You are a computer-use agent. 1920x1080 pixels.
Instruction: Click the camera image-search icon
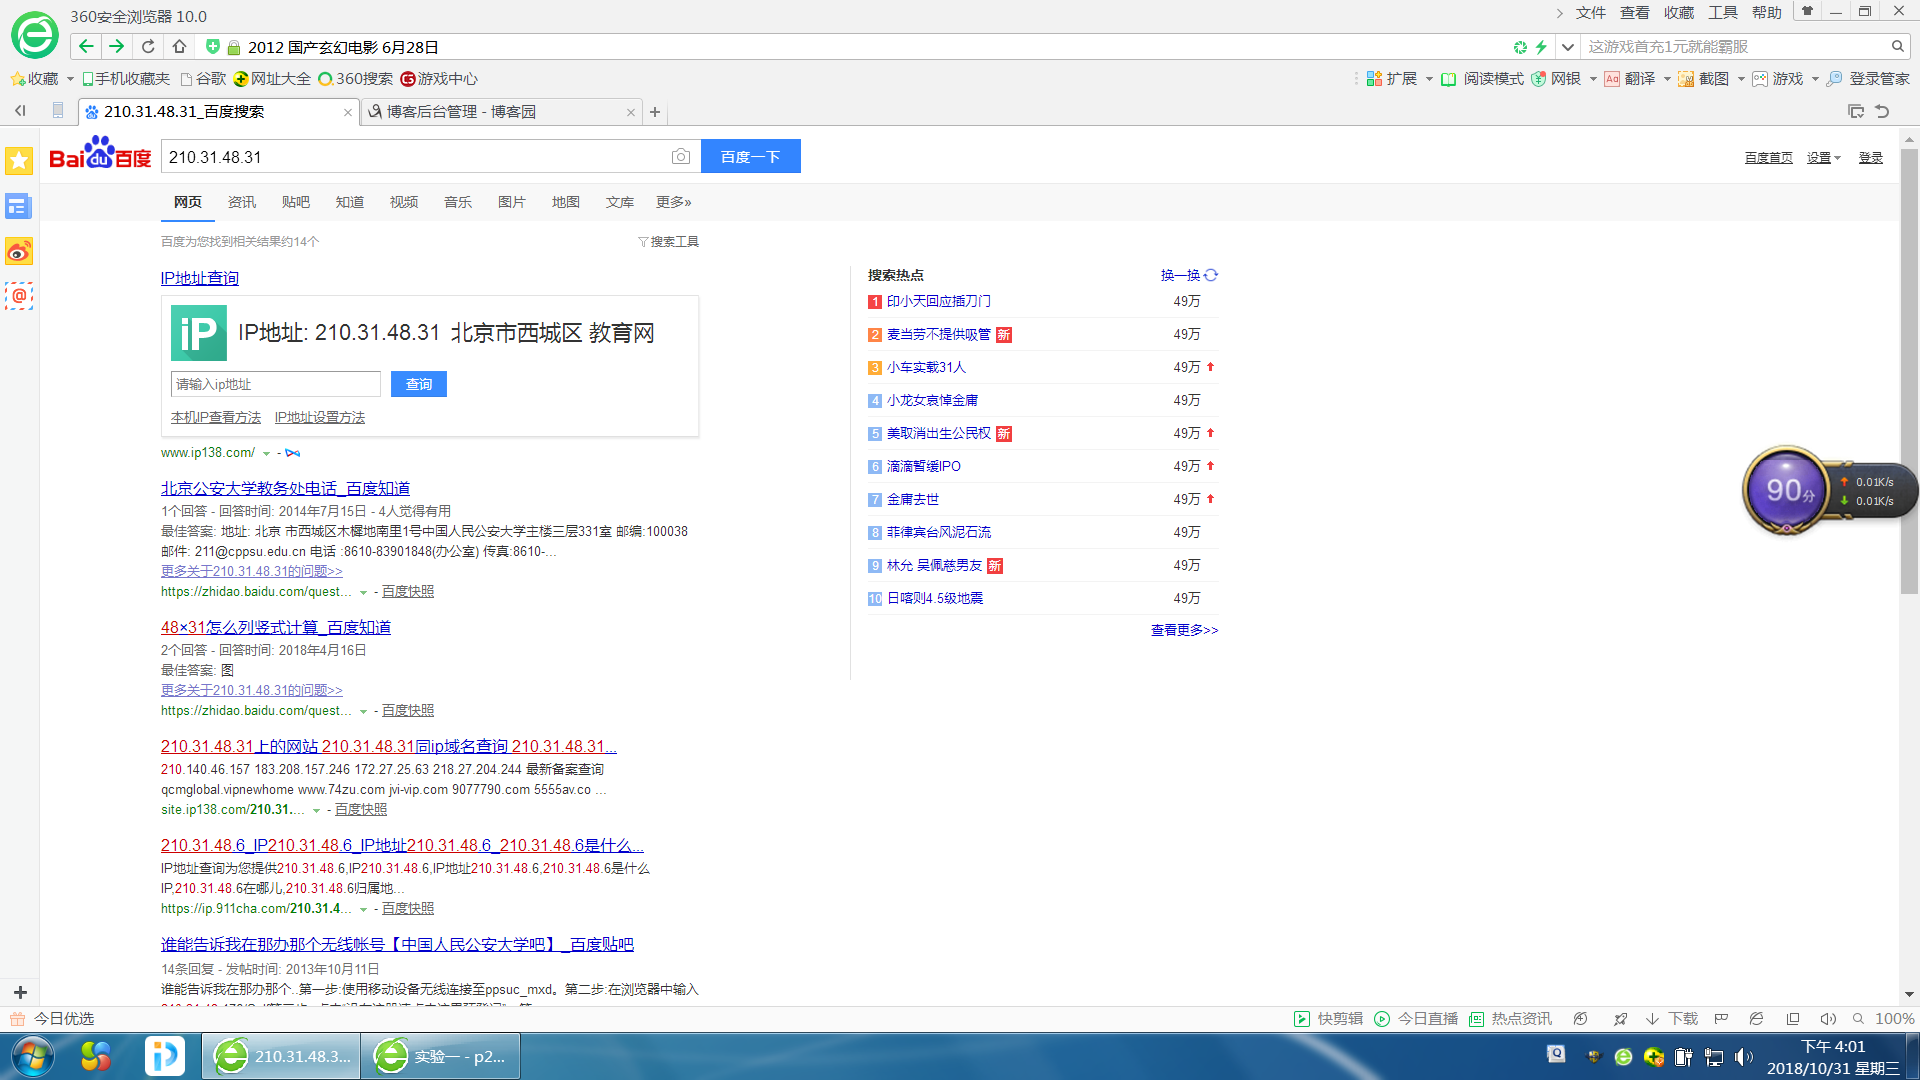(681, 157)
